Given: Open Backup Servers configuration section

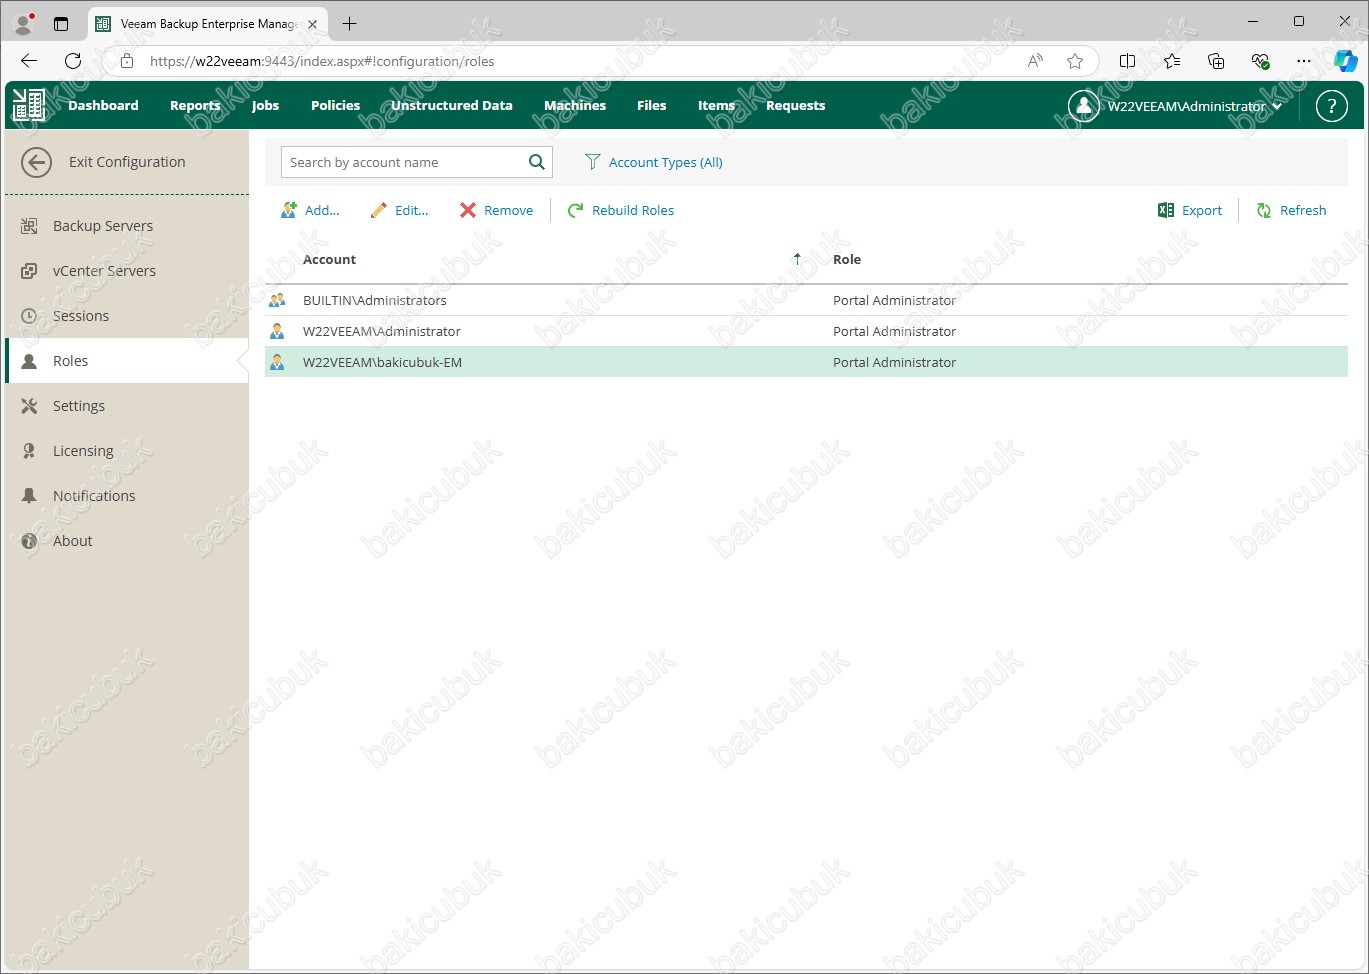Looking at the screenshot, I should tap(103, 226).
